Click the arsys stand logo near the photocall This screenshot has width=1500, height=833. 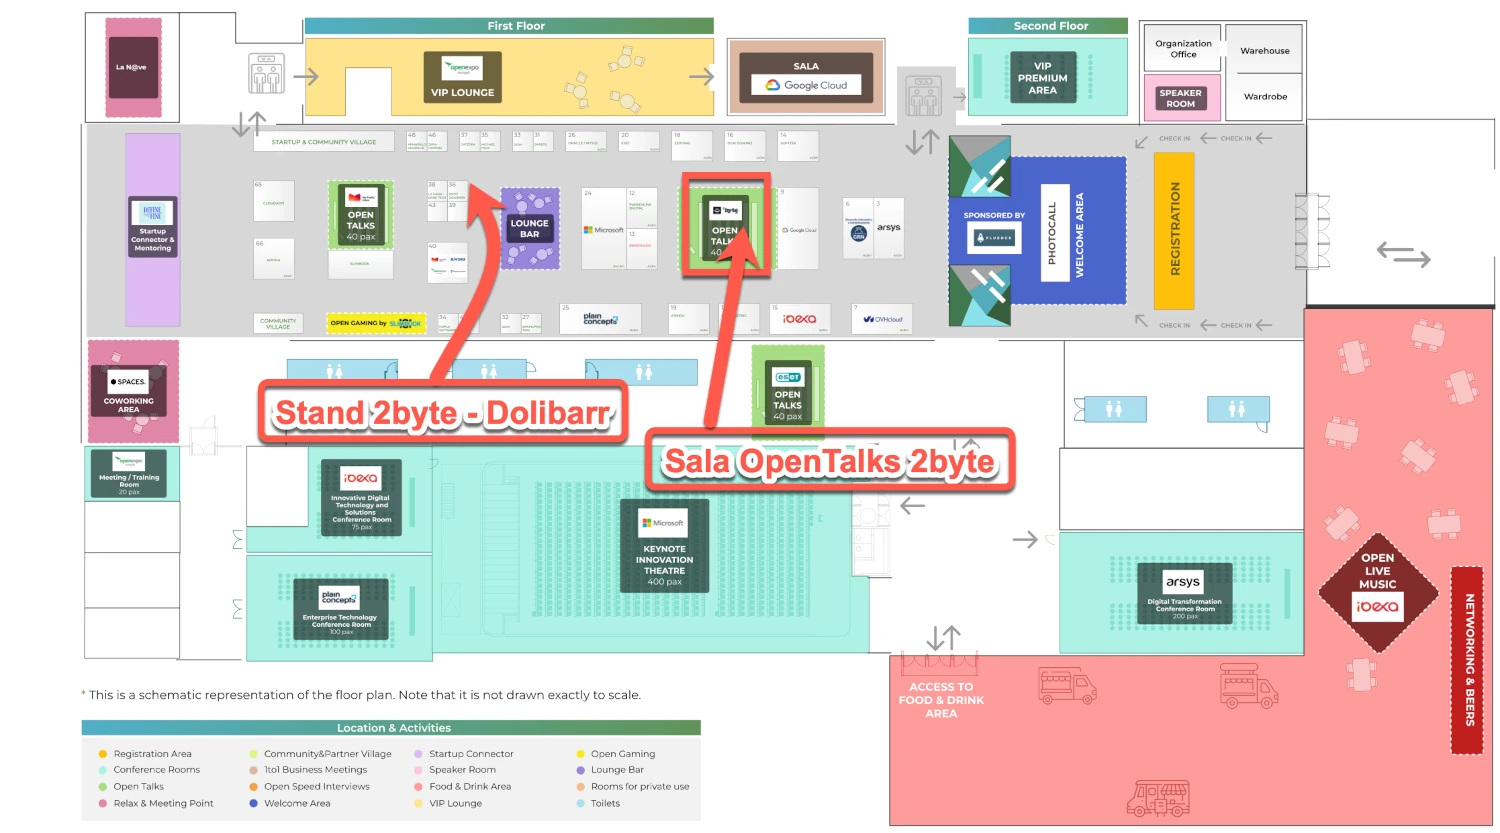[888, 228]
